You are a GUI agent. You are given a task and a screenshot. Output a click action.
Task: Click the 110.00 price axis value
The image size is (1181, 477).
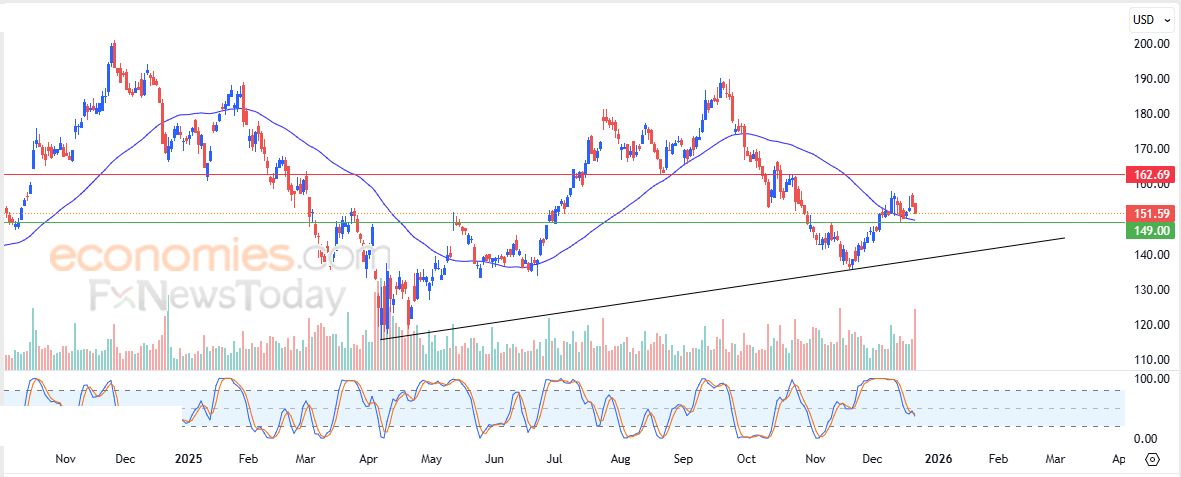[1152, 359]
